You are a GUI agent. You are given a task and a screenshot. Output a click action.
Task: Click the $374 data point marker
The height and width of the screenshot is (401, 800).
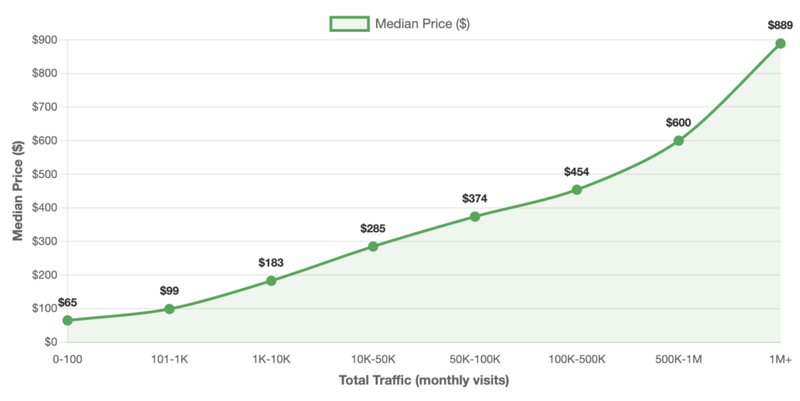(475, 216)
